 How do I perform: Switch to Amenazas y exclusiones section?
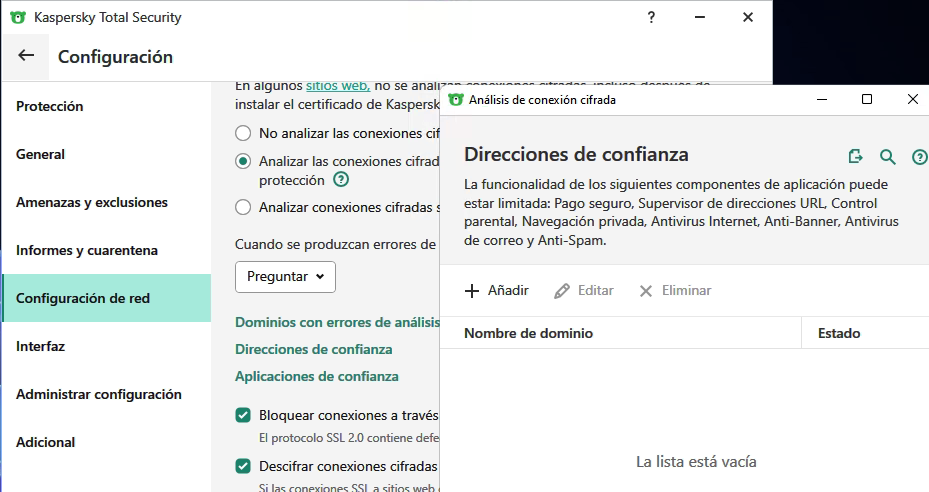coord(91,202)
